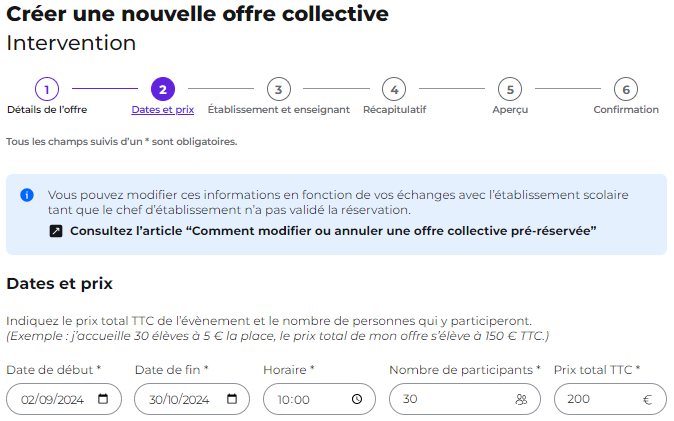Focus the Date de fin value 30/10/2024
This screenshot has height=421, width=674.
(179, 400)
